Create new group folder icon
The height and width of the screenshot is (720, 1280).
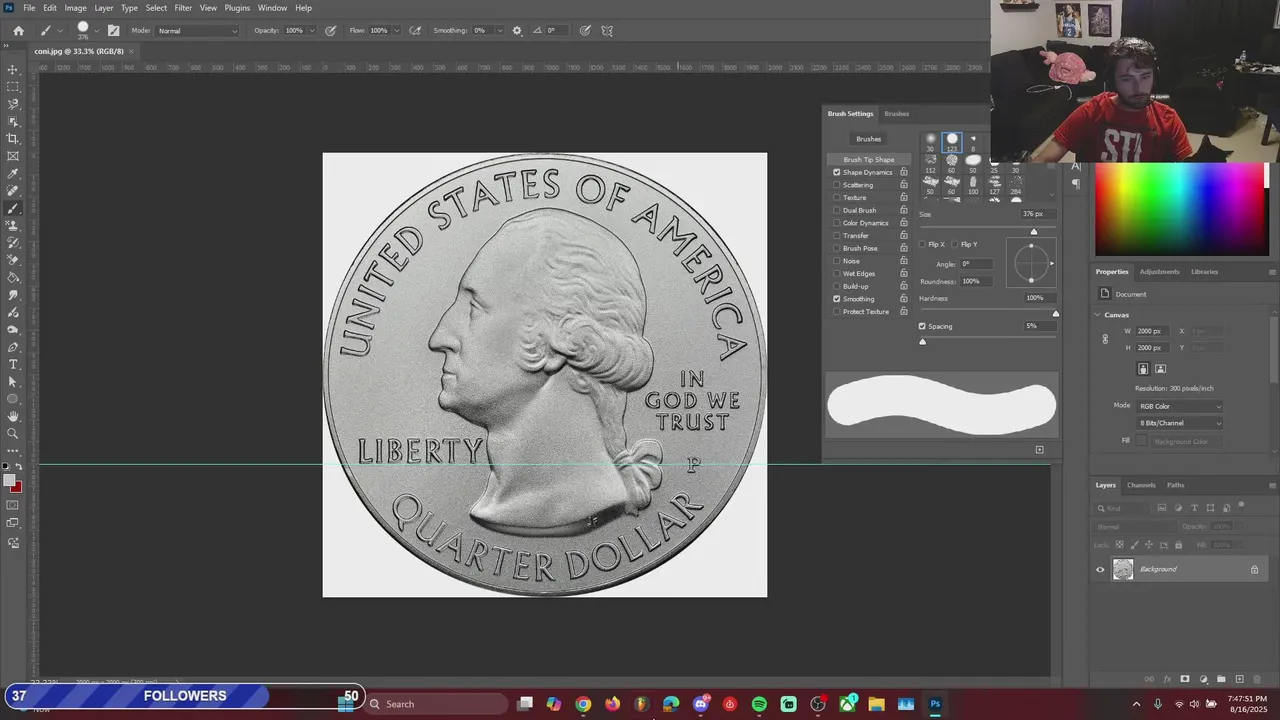(1221, 679)
